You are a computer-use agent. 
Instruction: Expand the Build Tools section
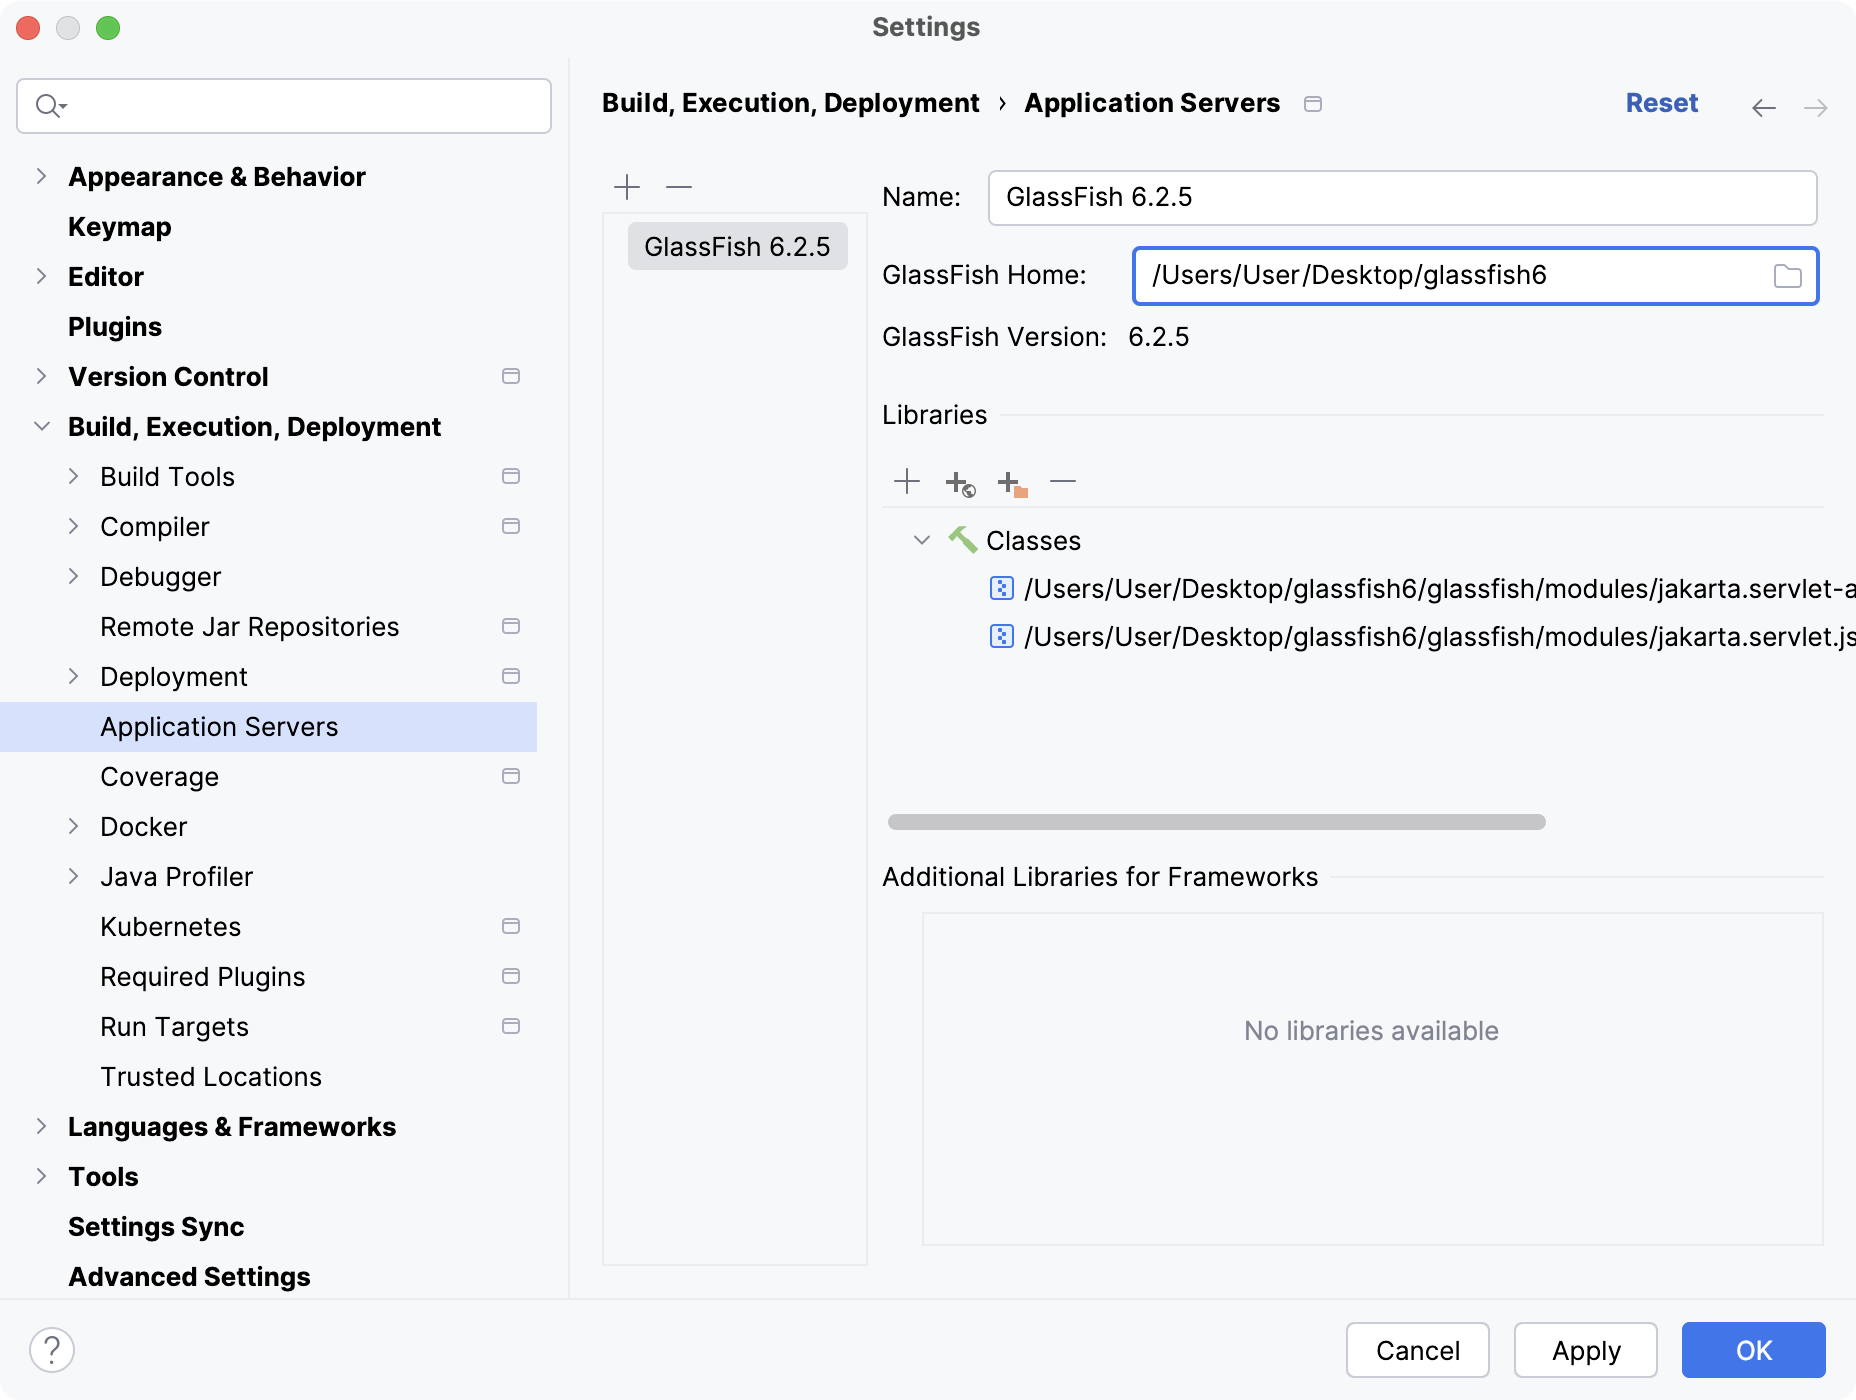73,477
